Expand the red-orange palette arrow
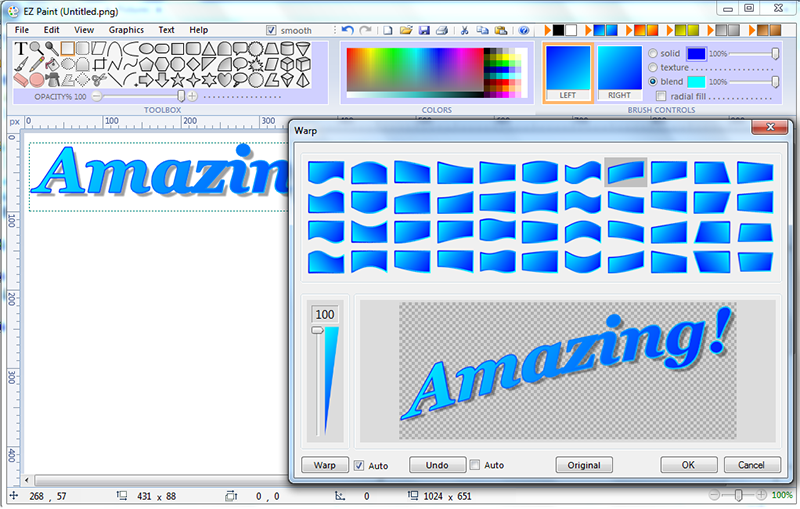 pos(629,30)
